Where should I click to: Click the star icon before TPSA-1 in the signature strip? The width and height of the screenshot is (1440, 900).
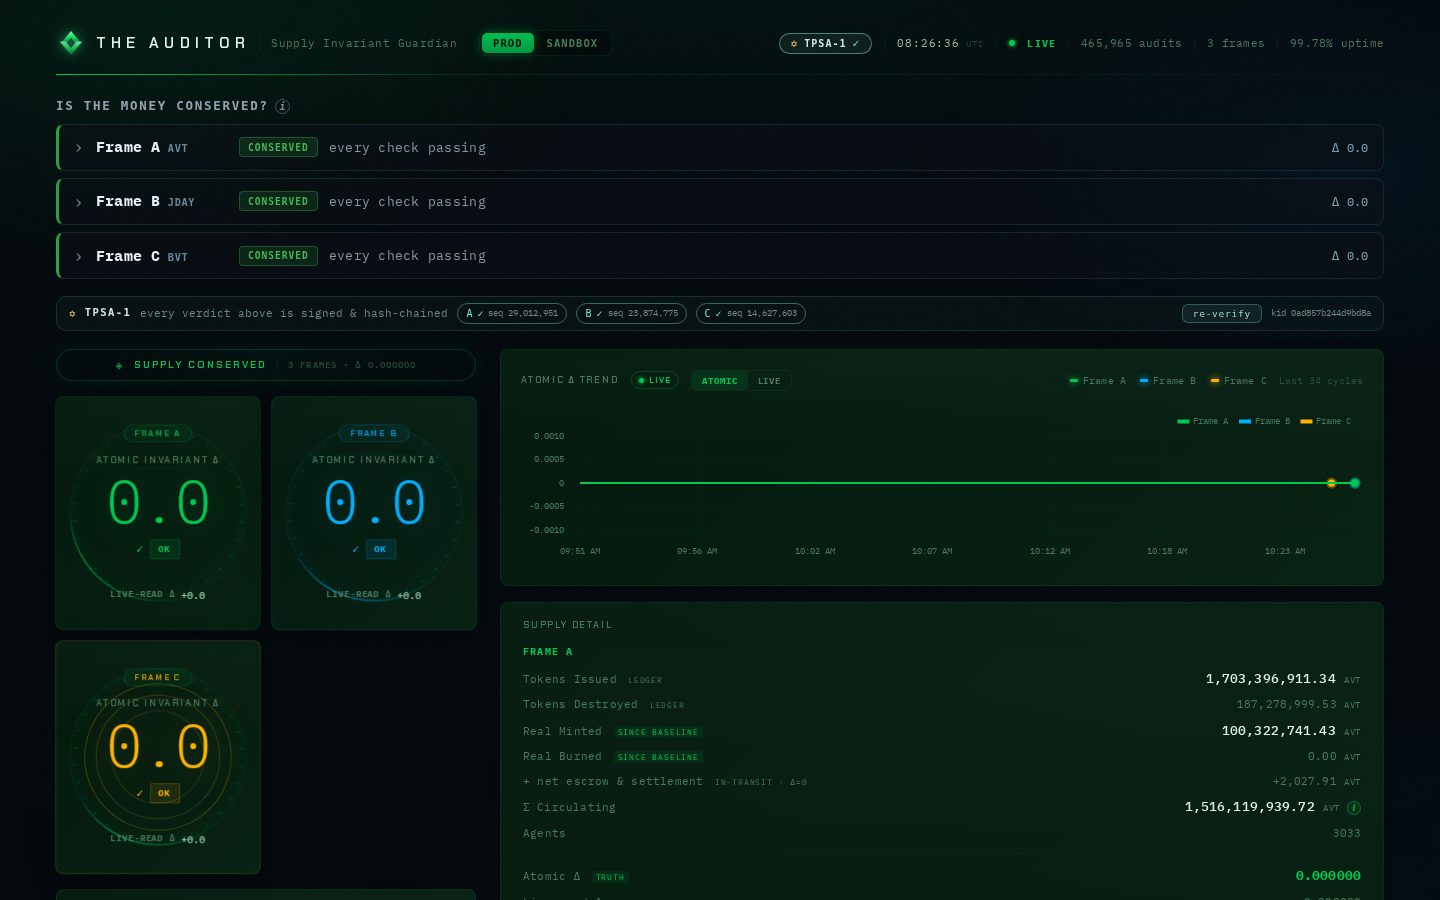tap(72, 313)
